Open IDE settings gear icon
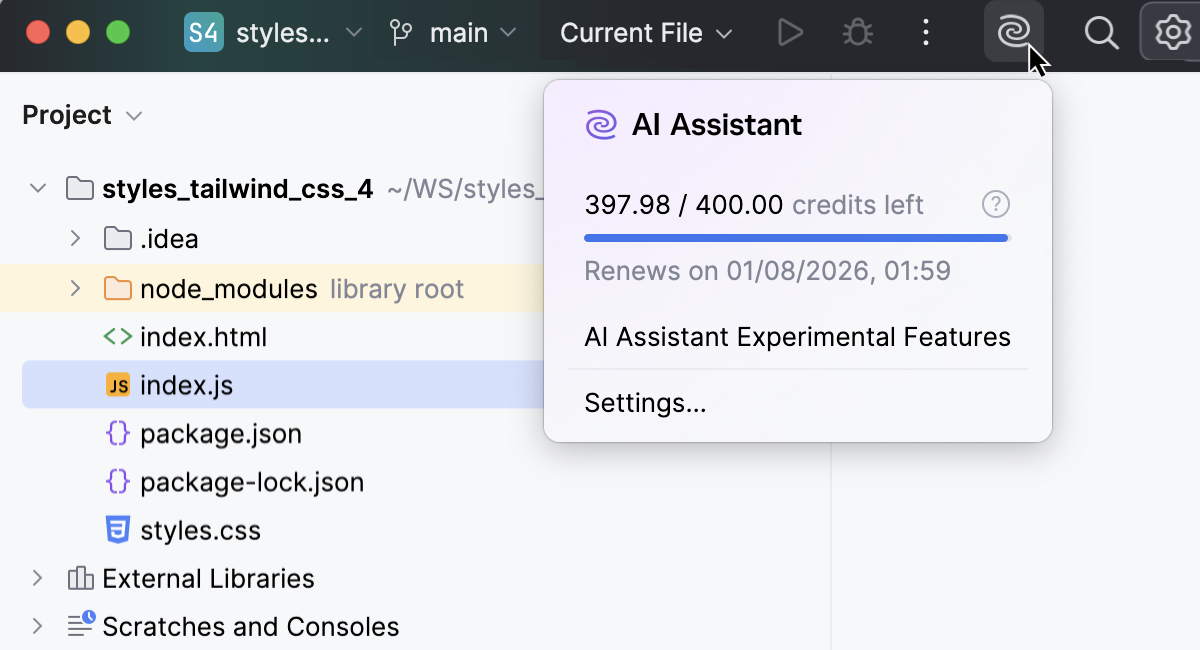The height and width of the screenshot is (650, 1200). (1171, 33)
